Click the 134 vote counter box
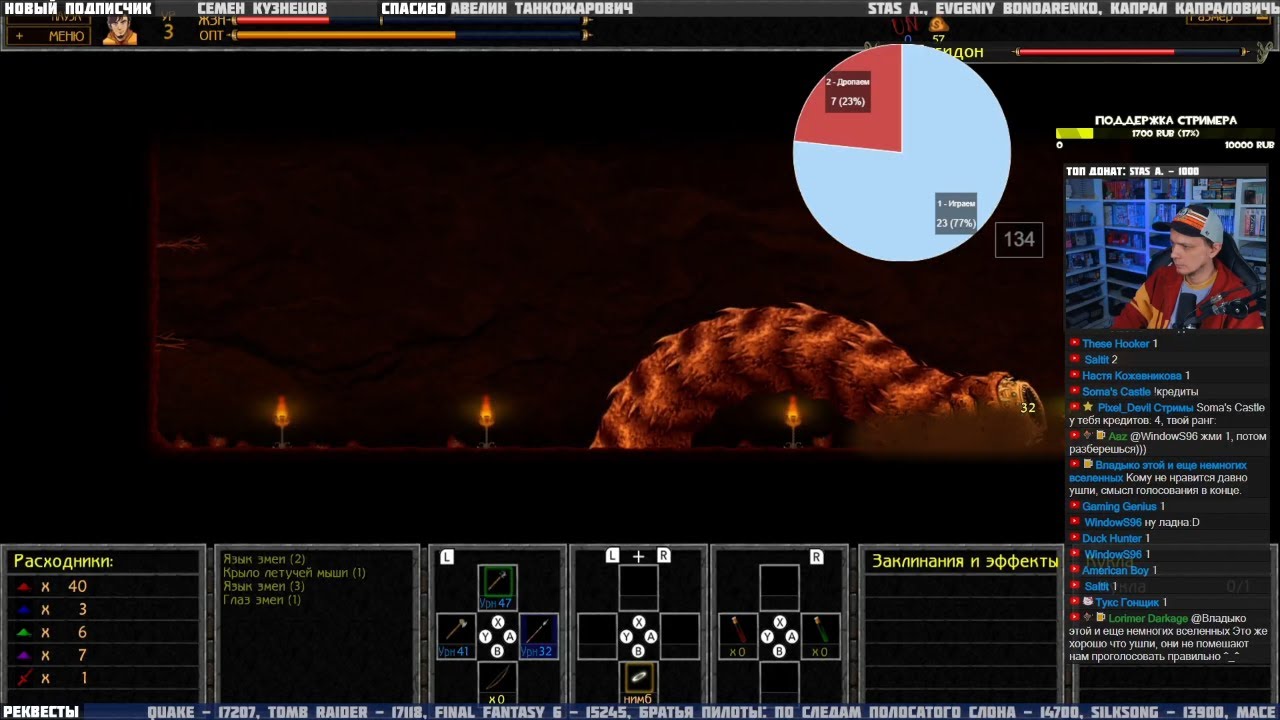1280x720 pixels. pos(1019,239)
